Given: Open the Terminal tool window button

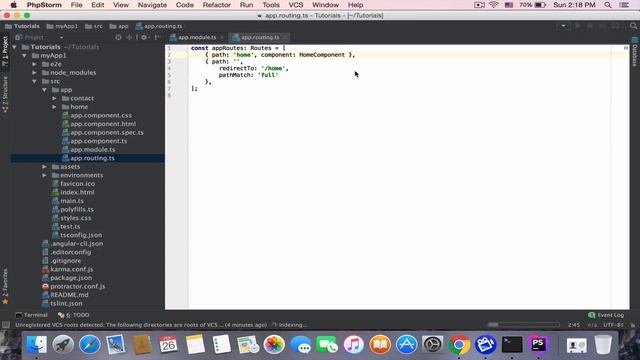Looking at the screenshot, I should (x=31, y=315).
